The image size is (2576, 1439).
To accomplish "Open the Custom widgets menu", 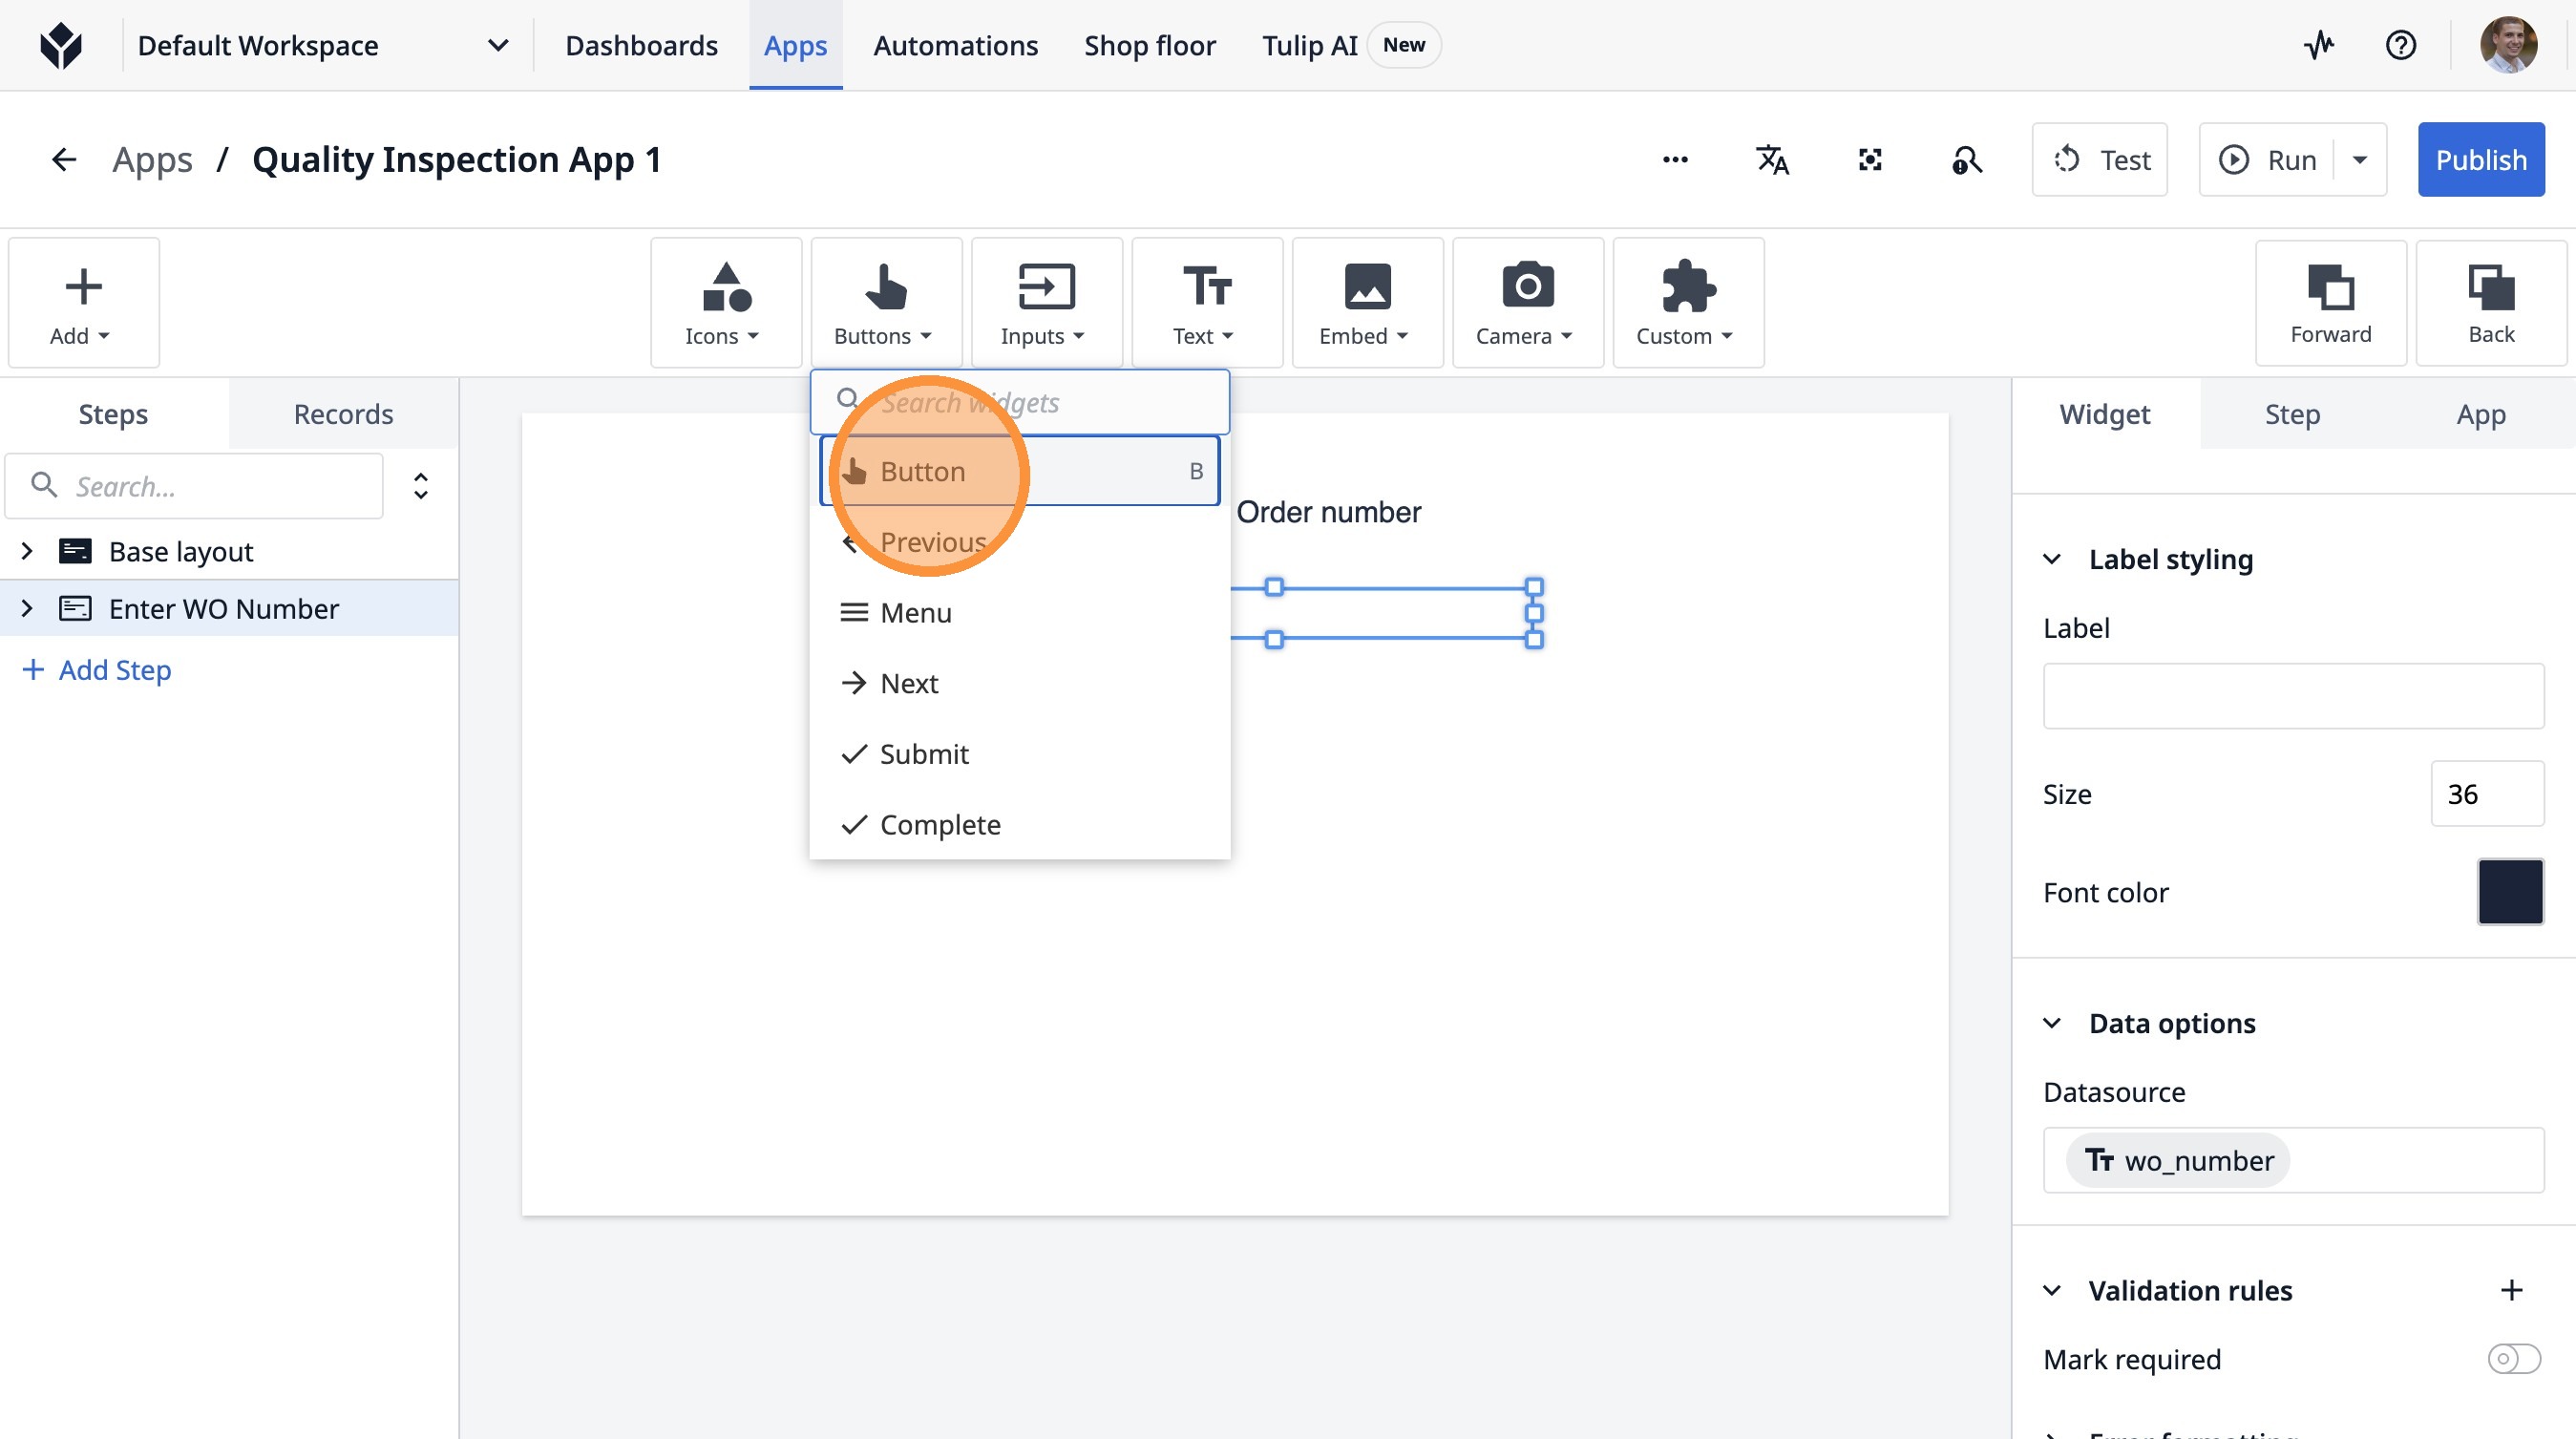I will [1687, 303].
